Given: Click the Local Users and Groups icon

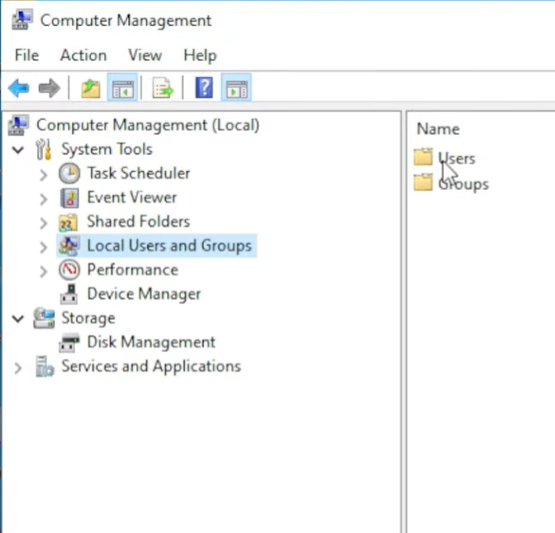Looking at the screenshot, I should 69,246.
